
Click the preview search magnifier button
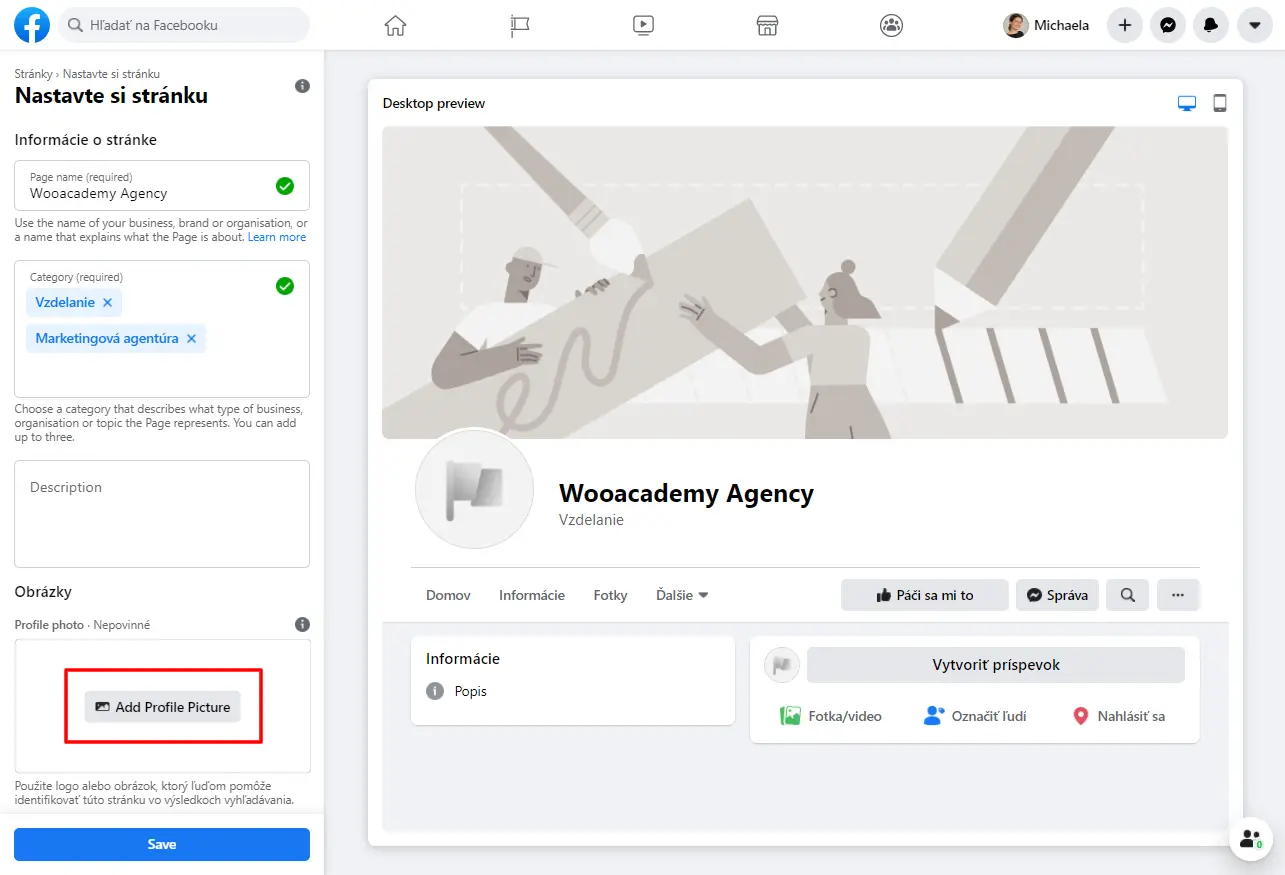pos(1128,595)
